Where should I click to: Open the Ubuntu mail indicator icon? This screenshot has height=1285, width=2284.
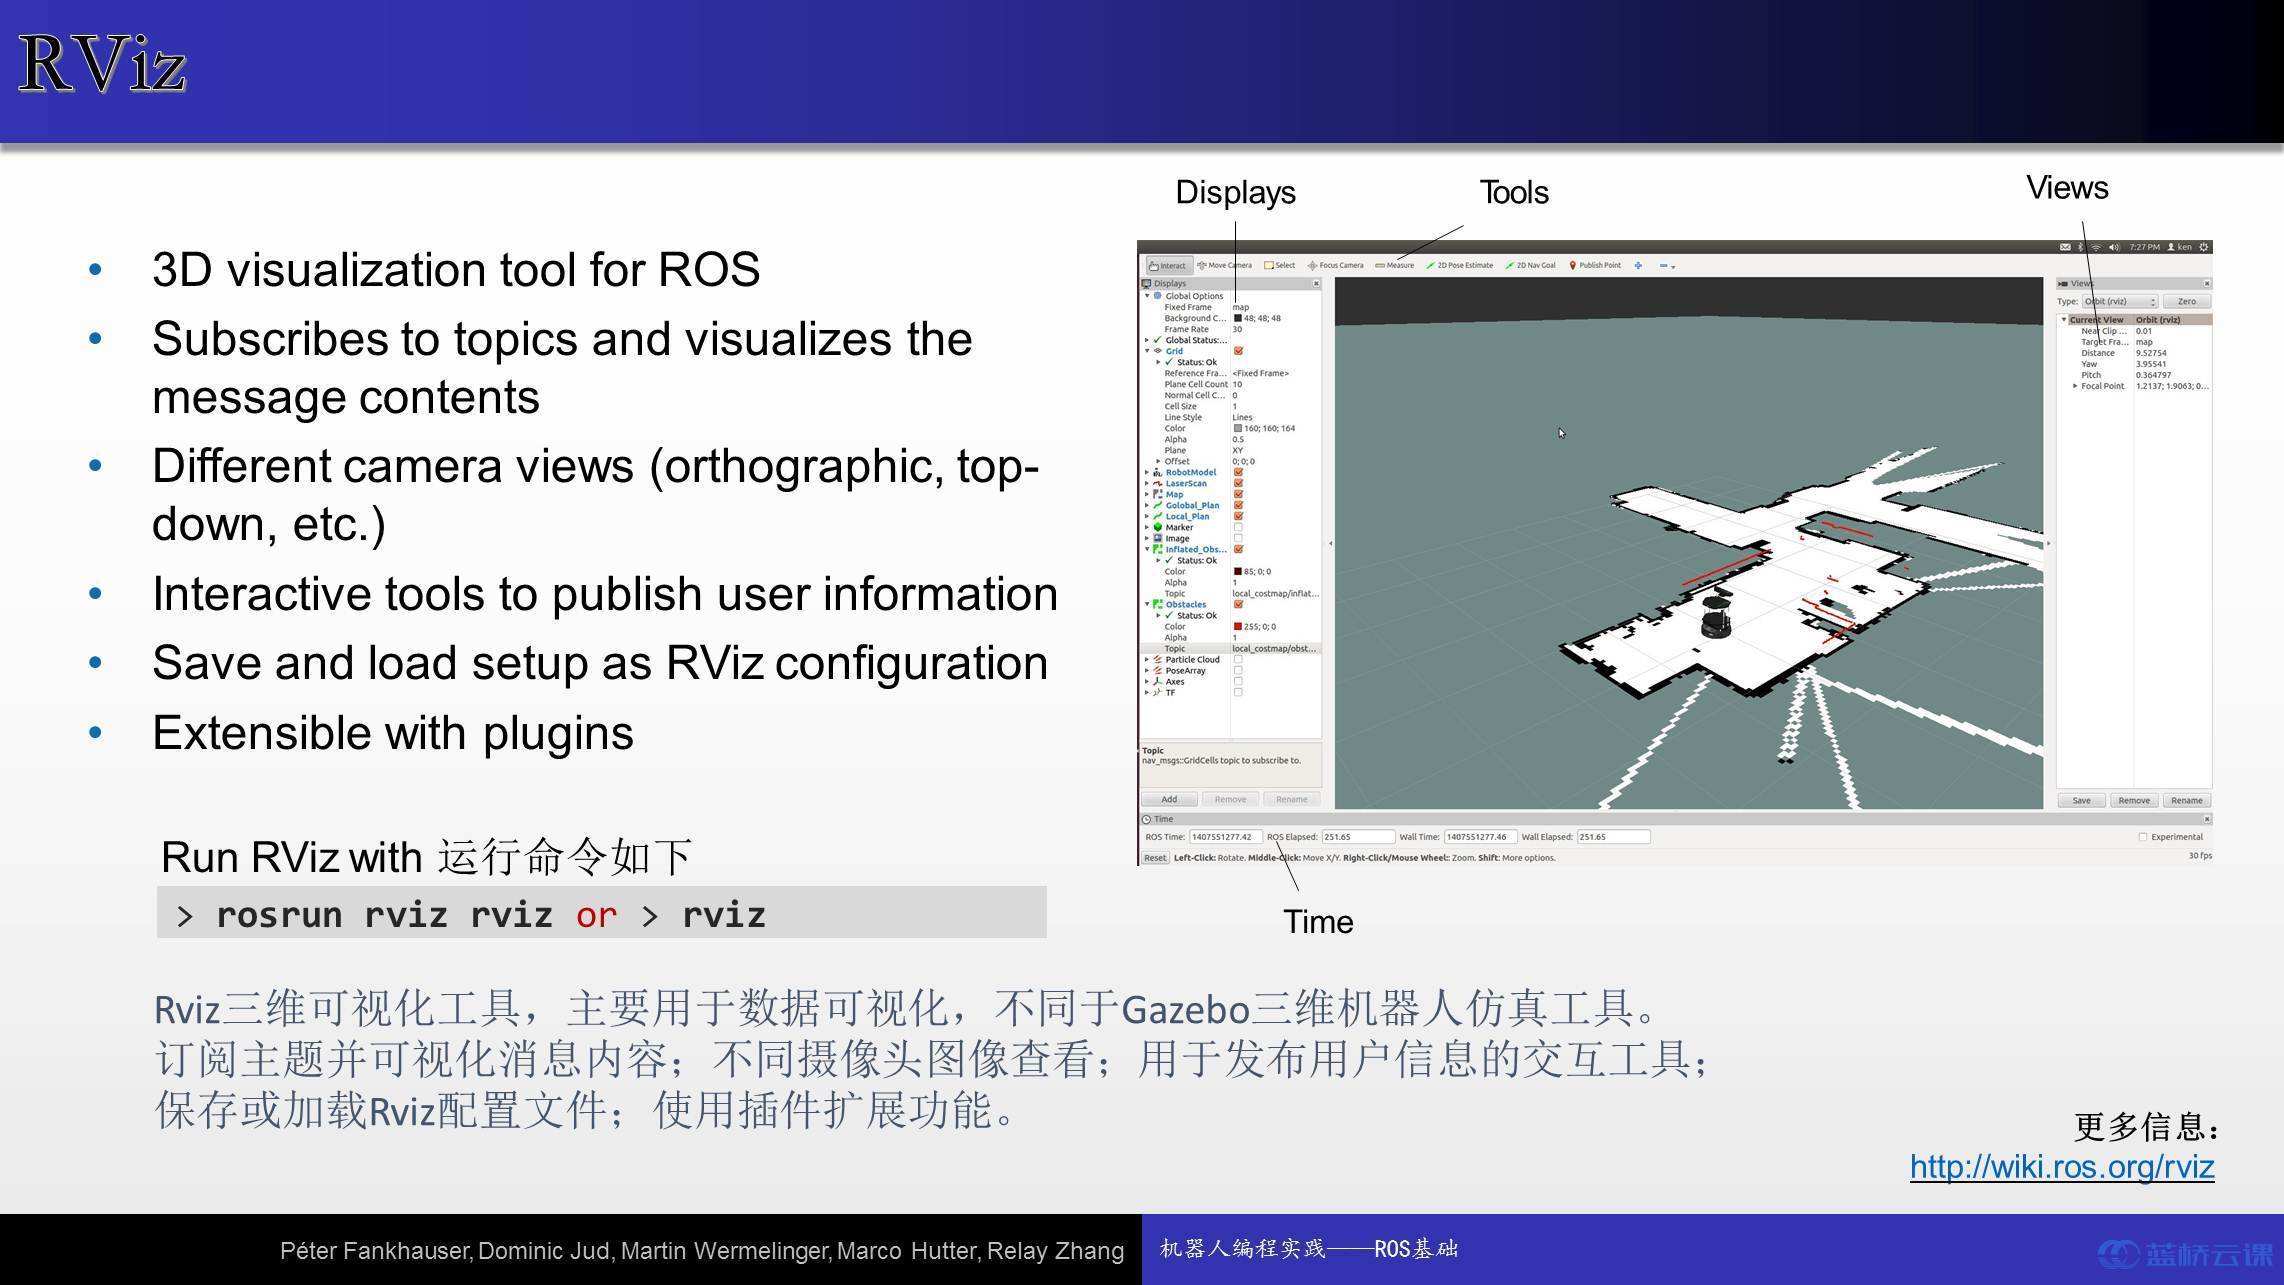coord(2065,247)
